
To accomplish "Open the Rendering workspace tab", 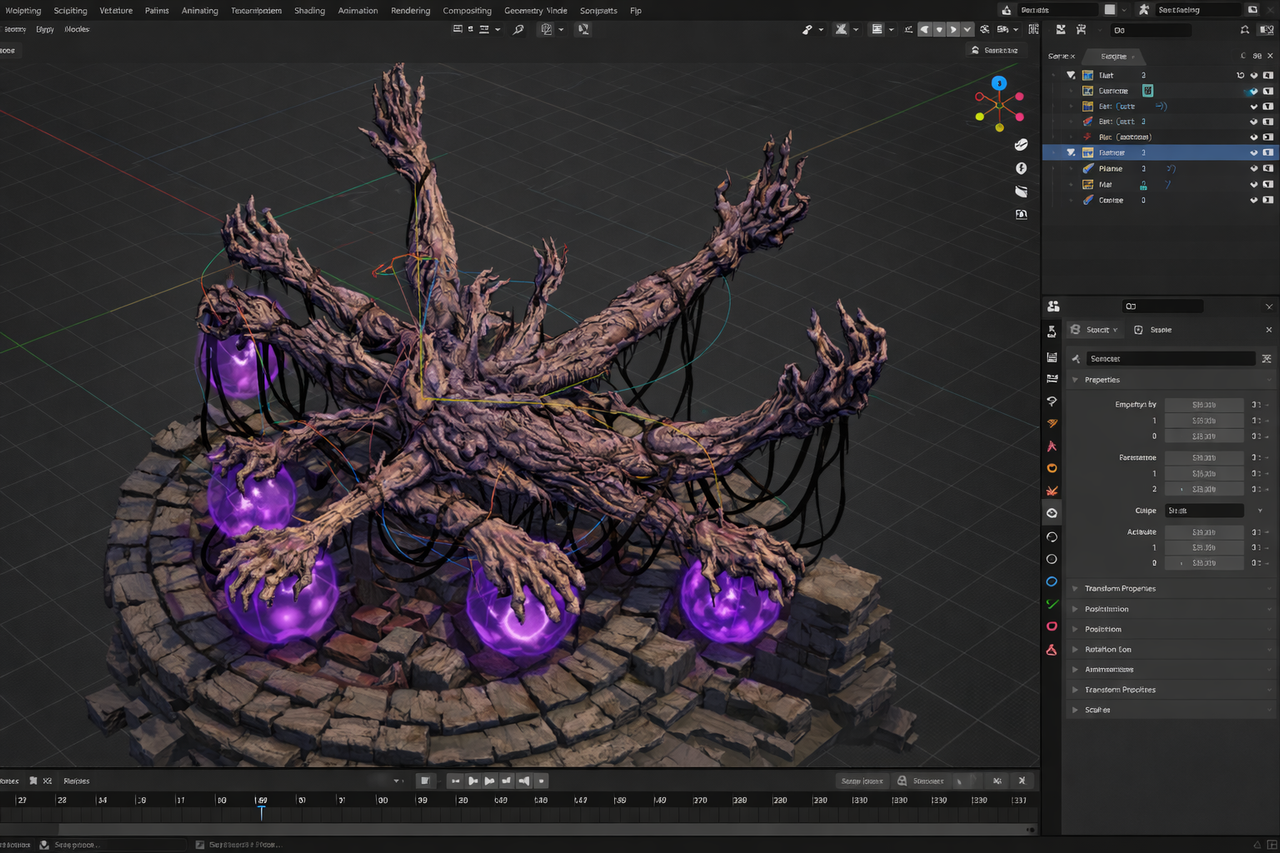I will point(410,11).
